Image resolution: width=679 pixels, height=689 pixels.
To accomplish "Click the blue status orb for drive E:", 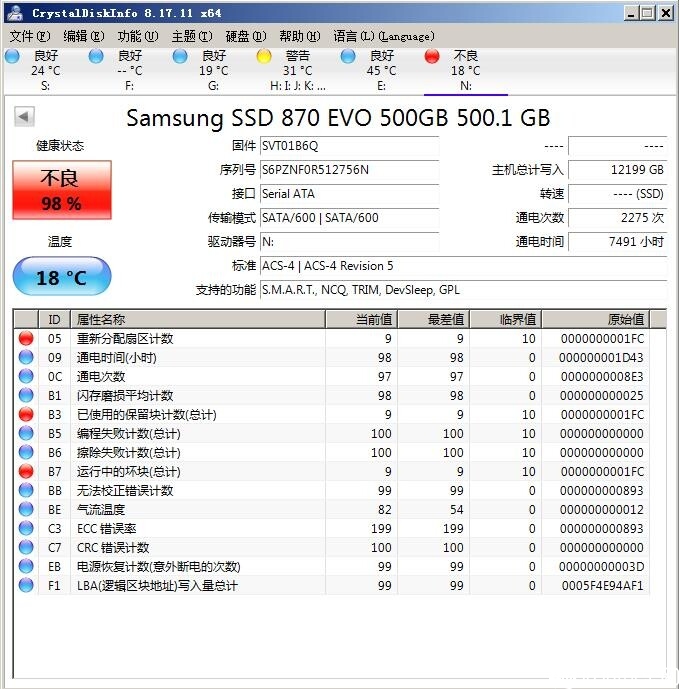I will pos(348,56).
